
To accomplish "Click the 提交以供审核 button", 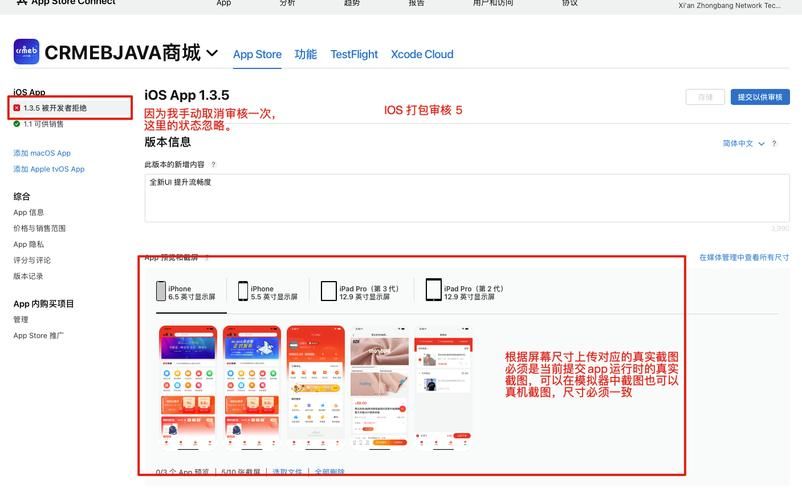I will click(760, 97).
